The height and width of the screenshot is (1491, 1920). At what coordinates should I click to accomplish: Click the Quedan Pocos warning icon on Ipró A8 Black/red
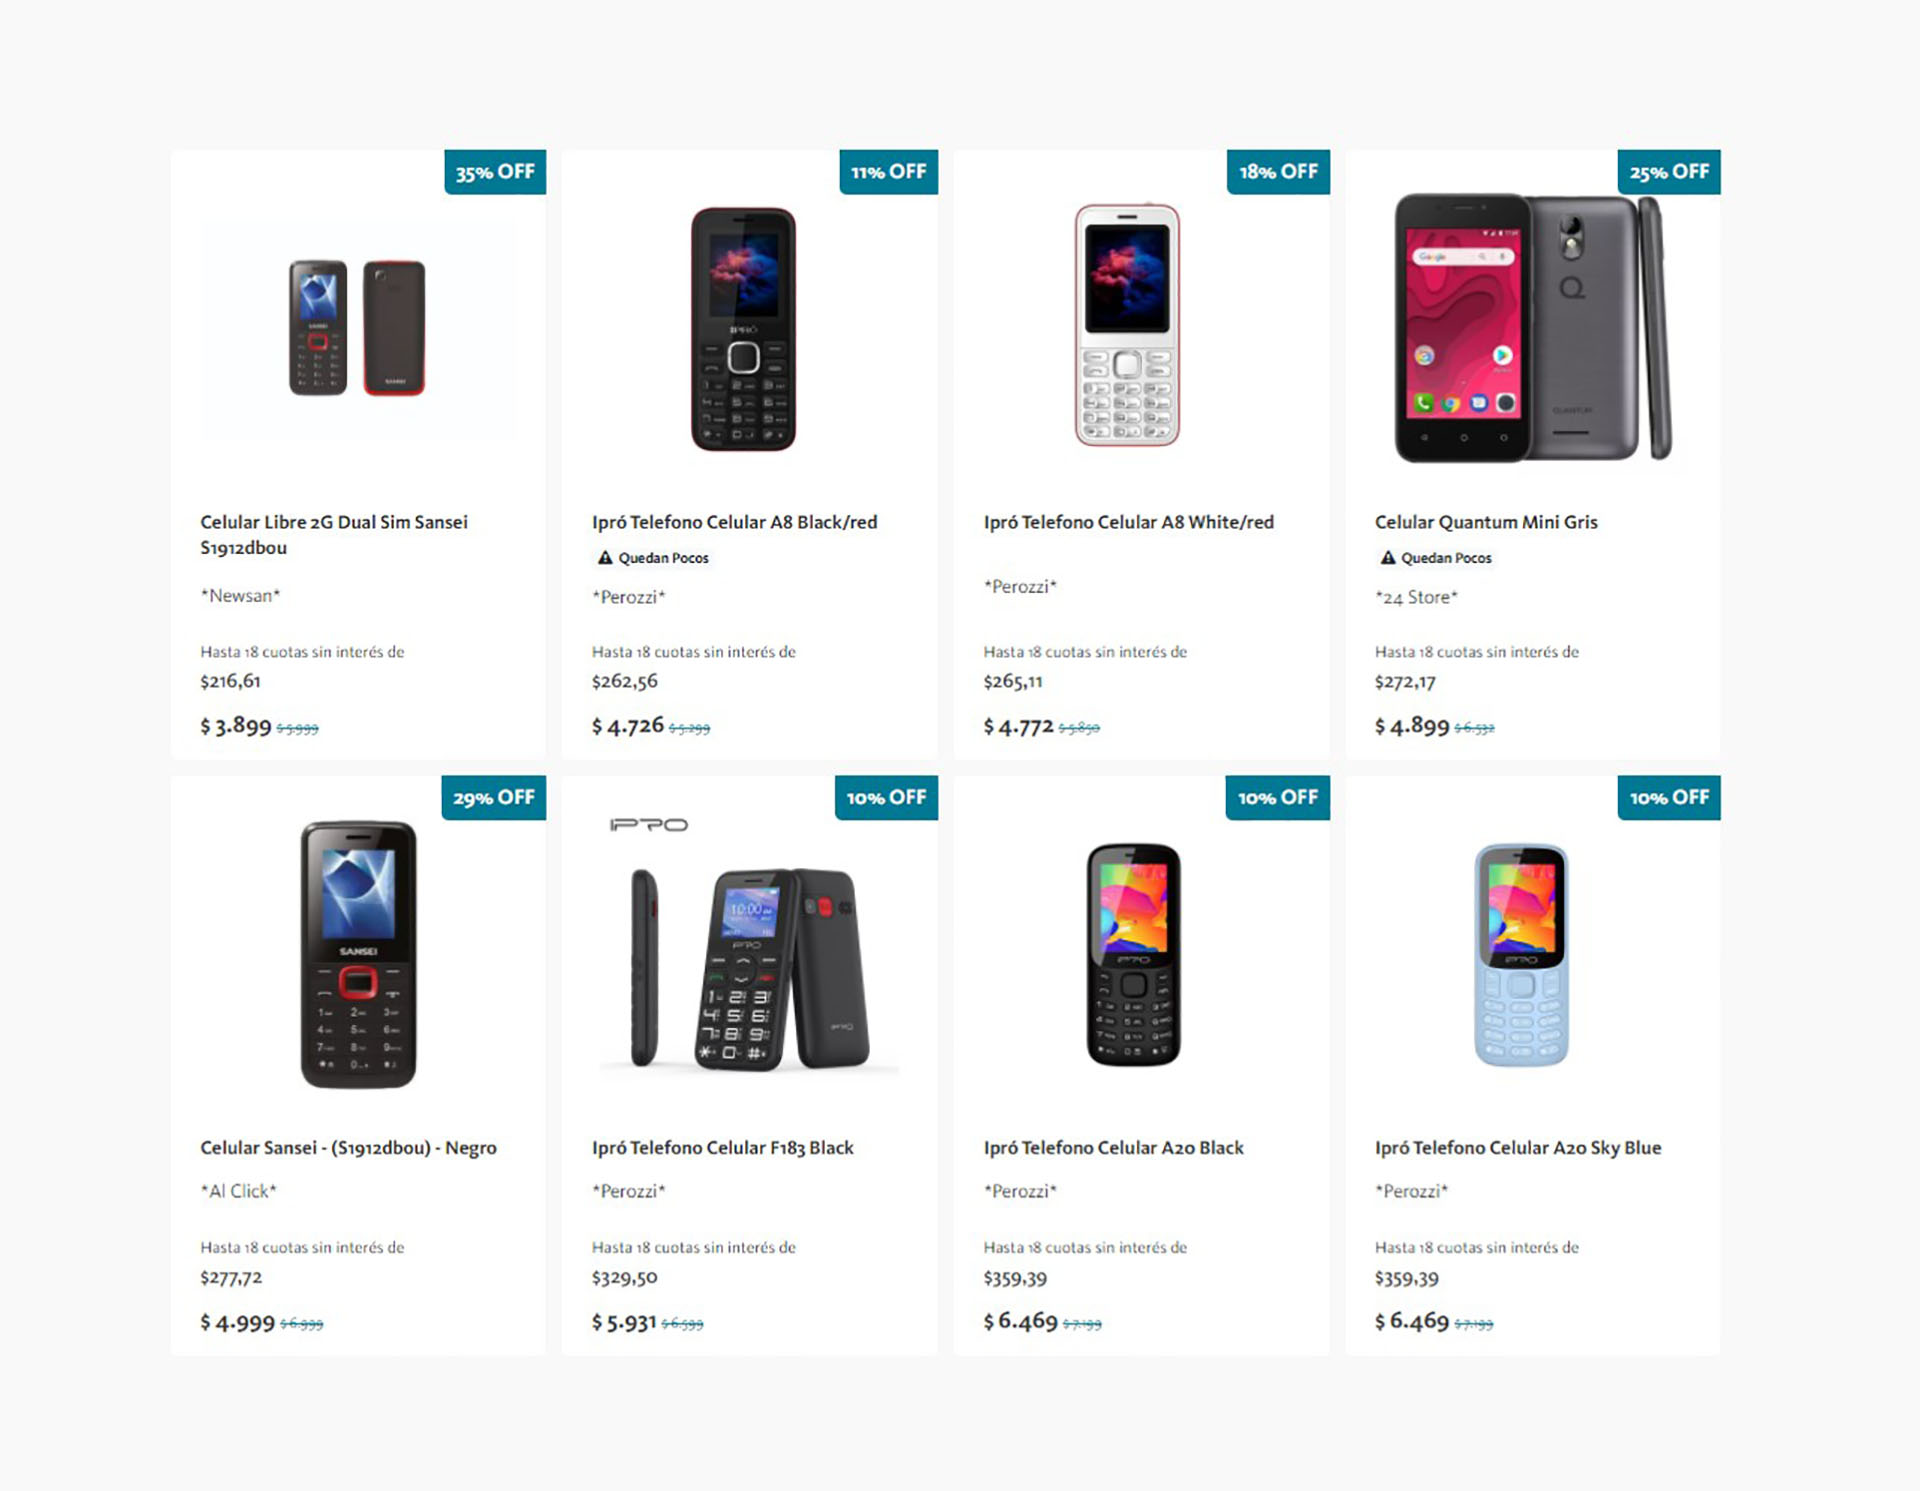tap(607, 558)
